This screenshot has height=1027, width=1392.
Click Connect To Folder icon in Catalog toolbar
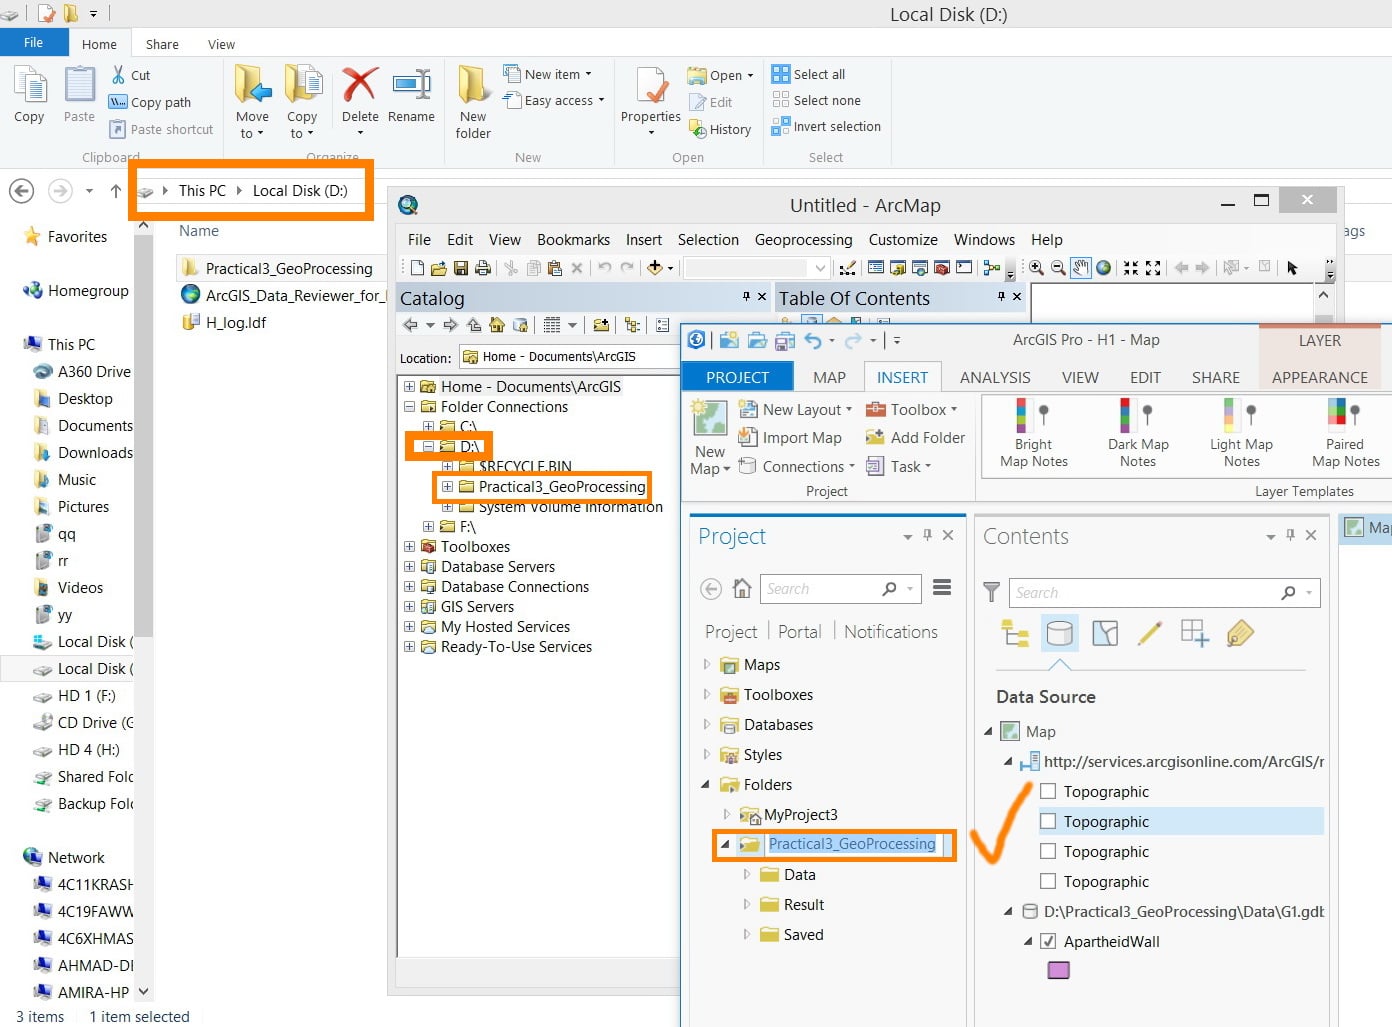601,325
